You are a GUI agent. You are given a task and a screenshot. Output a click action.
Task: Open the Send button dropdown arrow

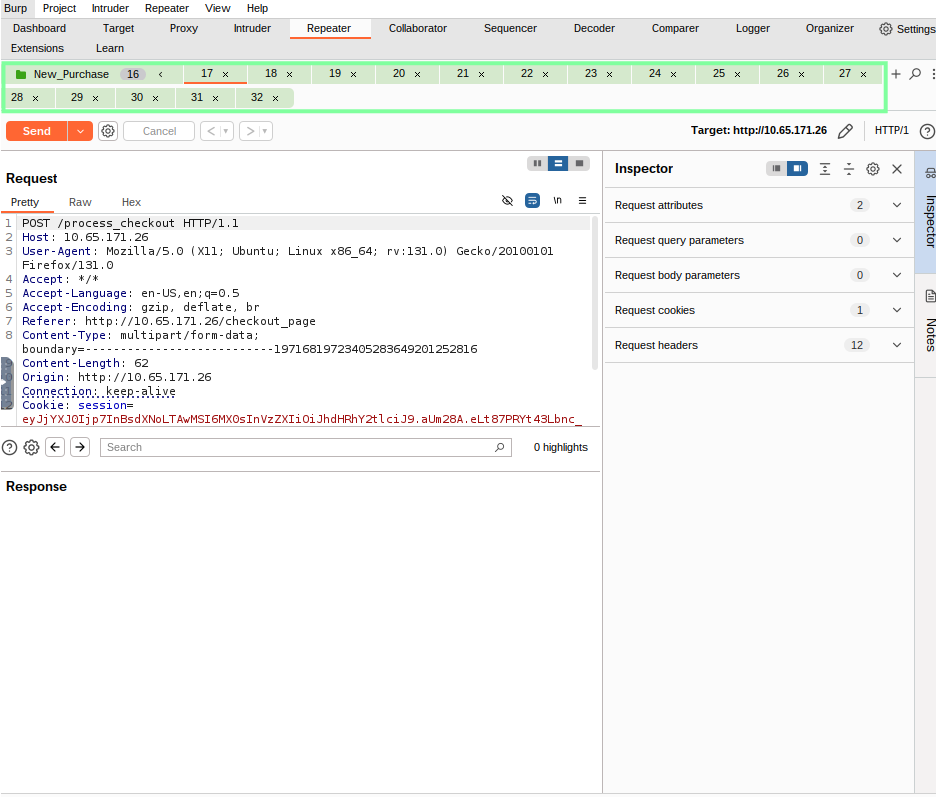pos(80,131)
